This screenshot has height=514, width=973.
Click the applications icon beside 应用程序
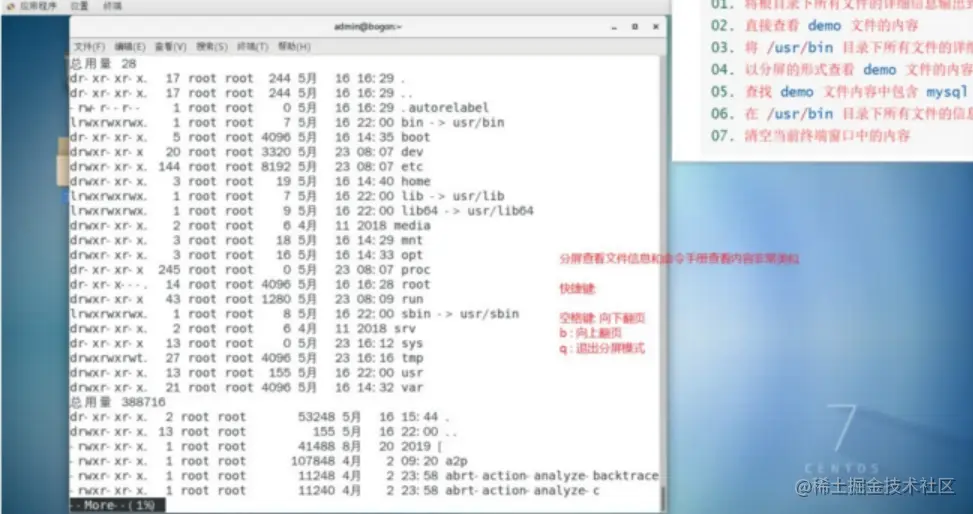point(10,6)
